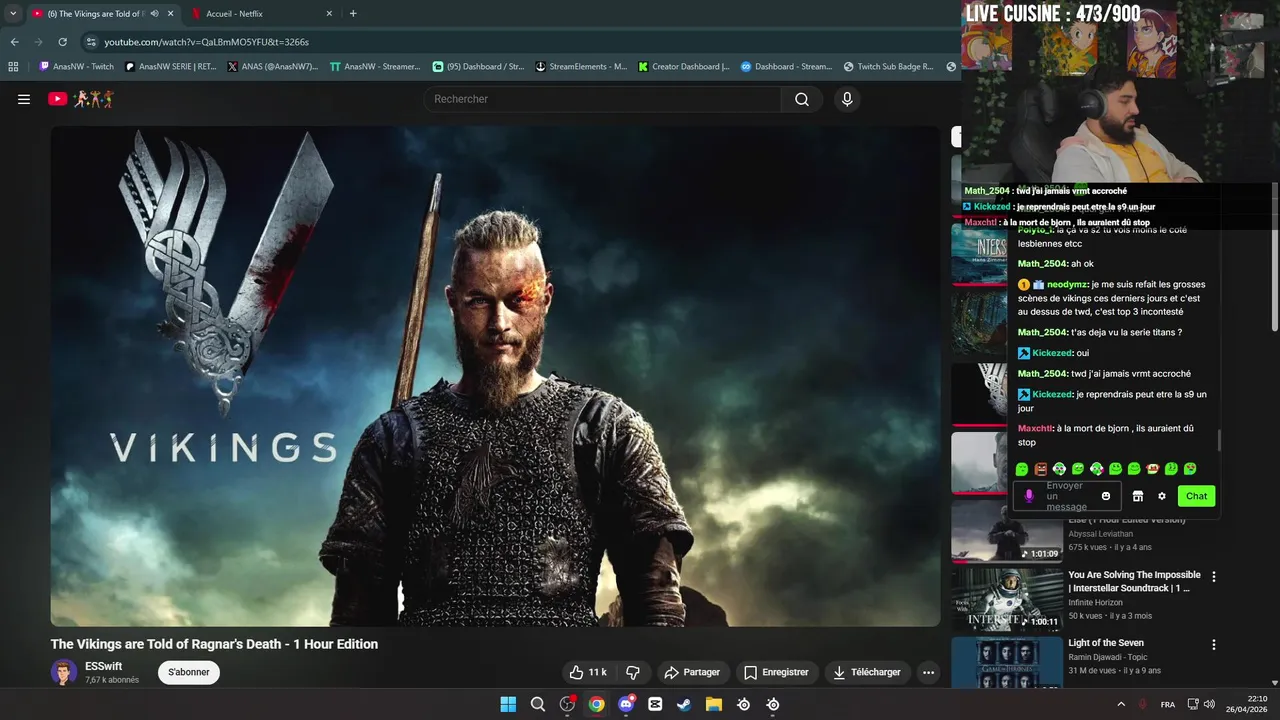Open AnasNW - Twitch bookmark
The width and height of the screenshot is (1280, 720).
(76, 67)
